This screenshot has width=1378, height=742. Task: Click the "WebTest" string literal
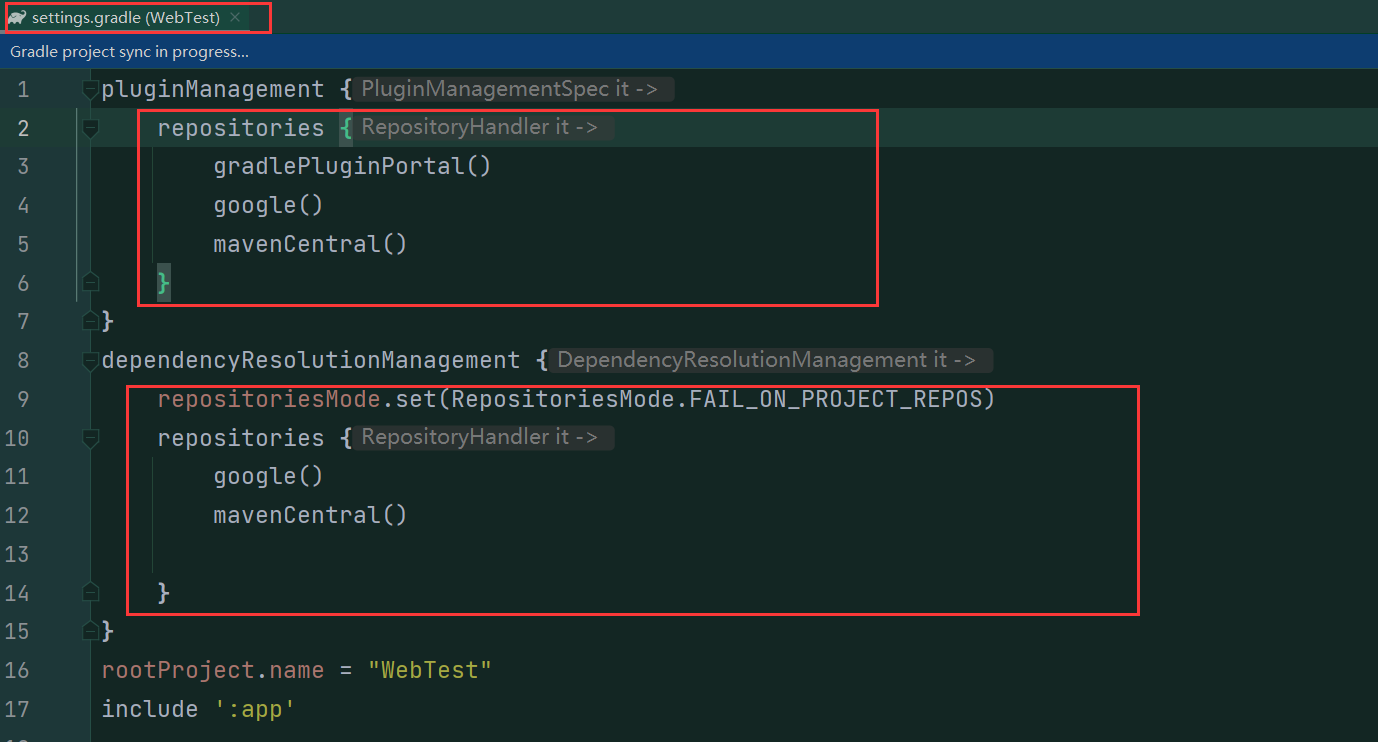pos(430,670)
